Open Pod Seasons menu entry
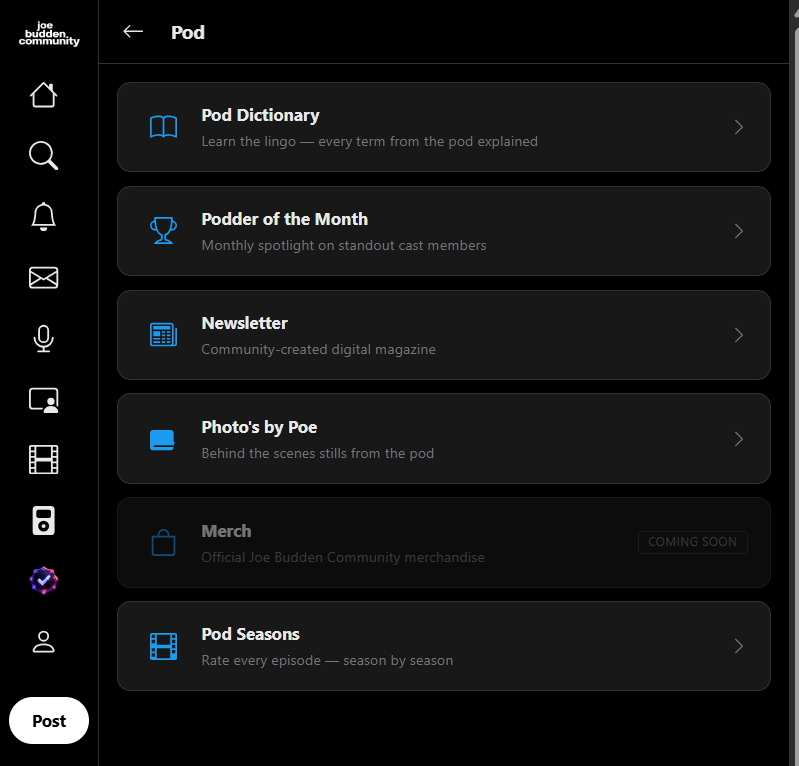This screenshot has width=799, height=766. click(443, 646)
